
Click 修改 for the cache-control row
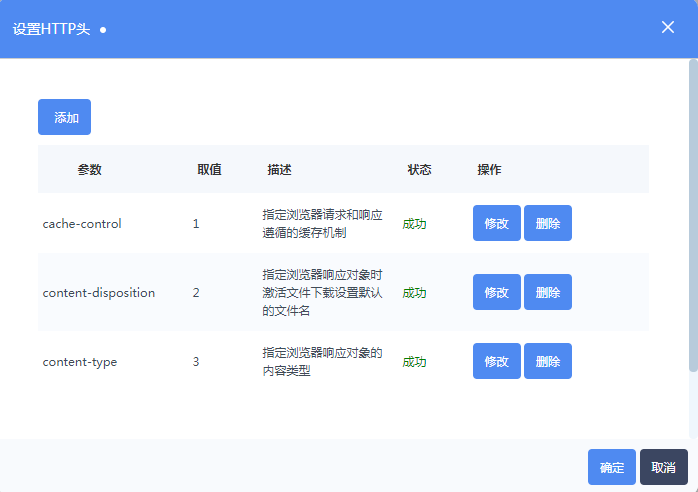[x=496, y=223]
